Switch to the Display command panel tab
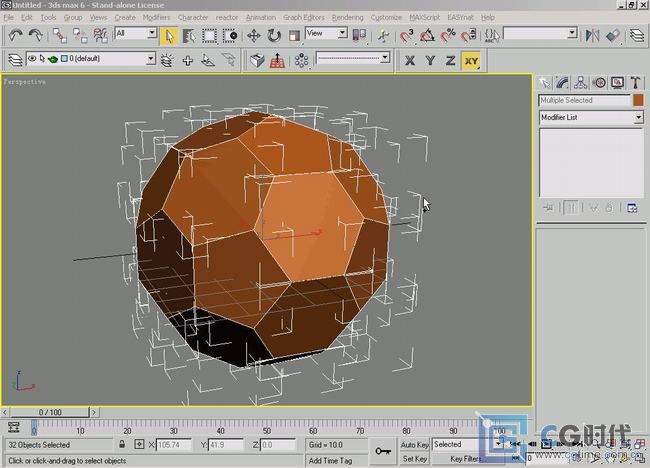The width and height of the screenshot is (650, 468). click(x=617, y=83)
